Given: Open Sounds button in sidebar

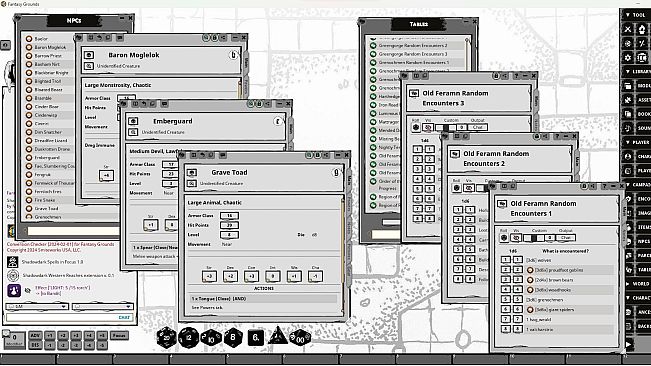Looking at the screenshot, I should pos(636,128).
